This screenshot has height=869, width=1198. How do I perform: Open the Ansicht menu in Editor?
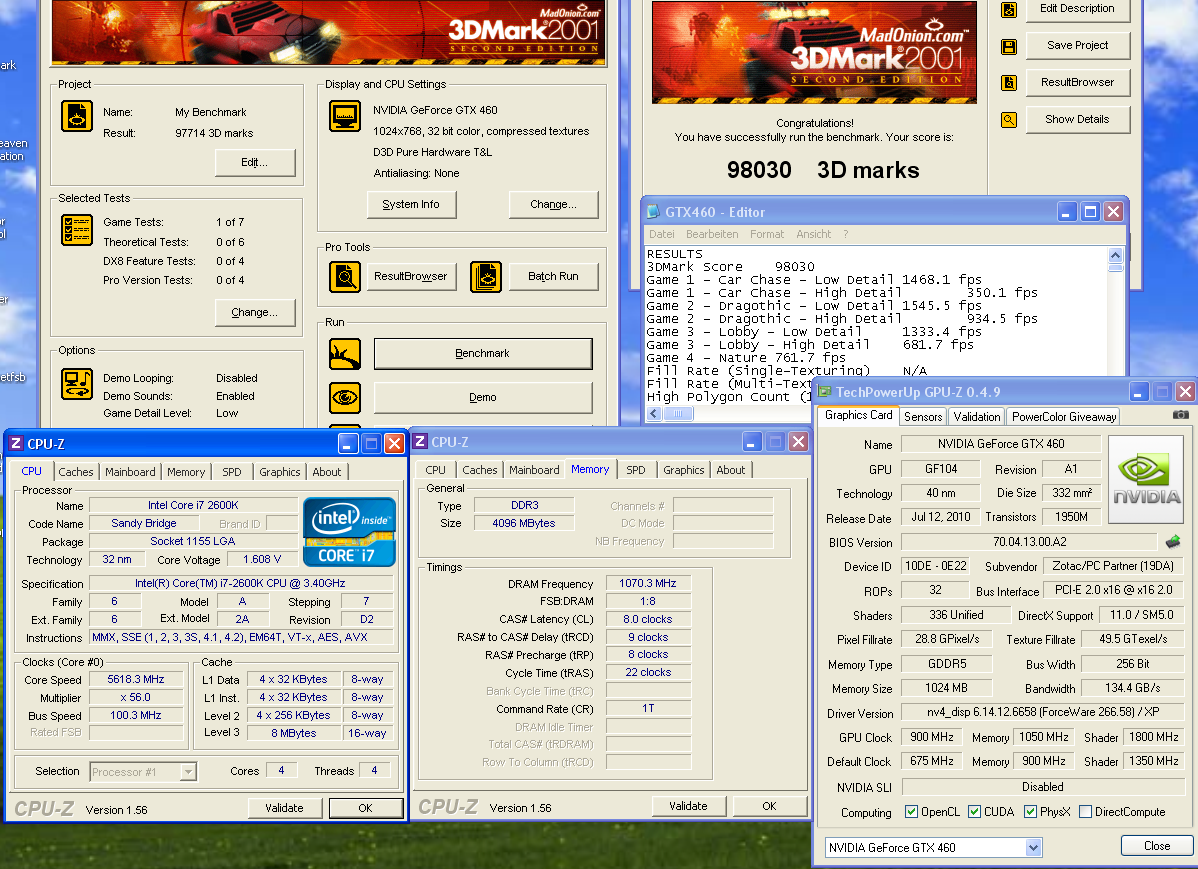814,235
